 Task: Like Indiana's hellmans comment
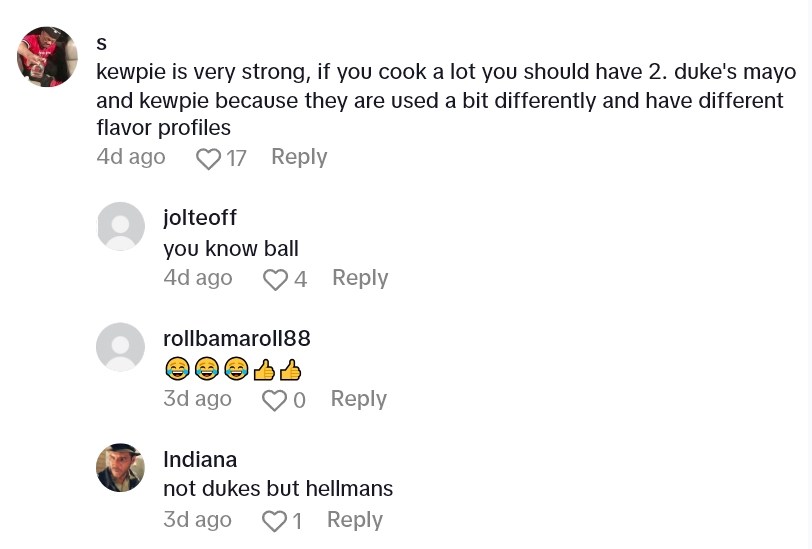pos(273,522)
